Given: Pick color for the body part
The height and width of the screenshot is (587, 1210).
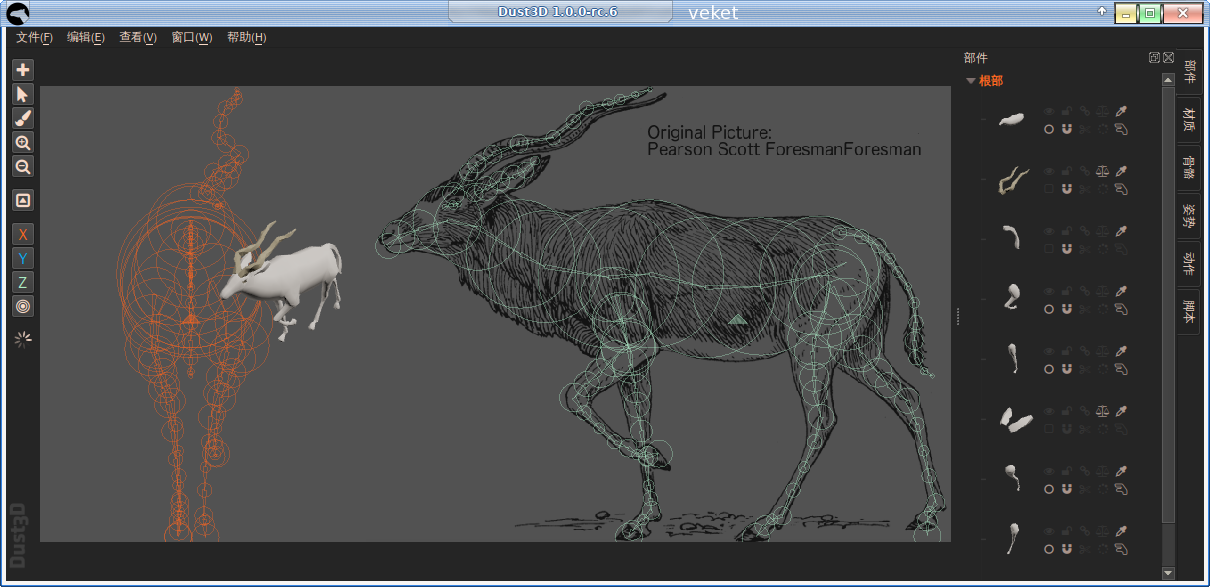Looking at the screenshot, I should pyautogui.click(x=1121, y=111).
